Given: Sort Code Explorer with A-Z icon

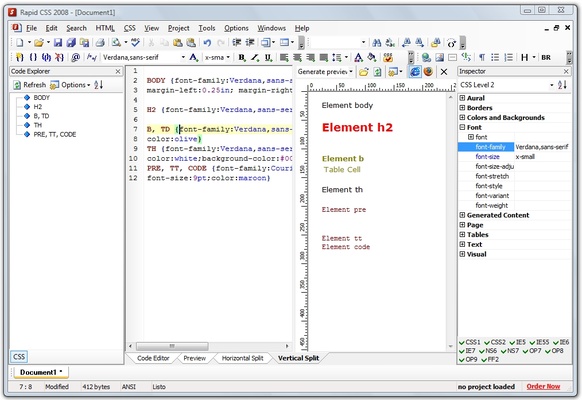Looking at the screenshot, I should 98,85.
